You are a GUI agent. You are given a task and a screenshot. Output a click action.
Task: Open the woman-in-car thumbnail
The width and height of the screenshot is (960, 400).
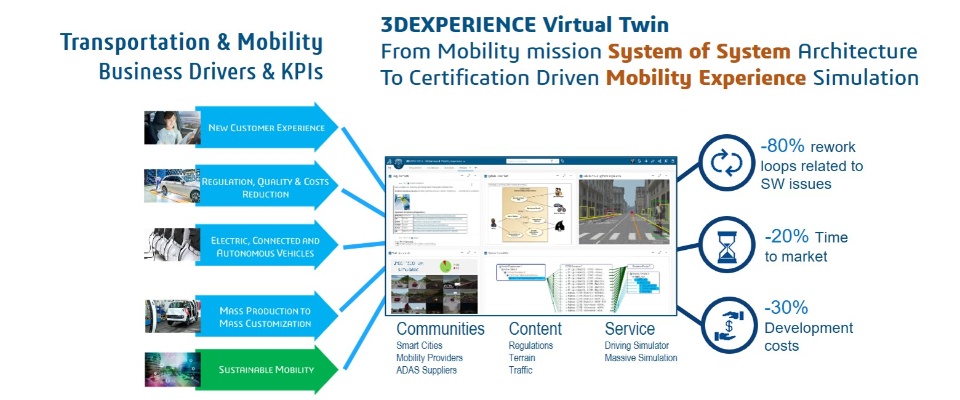tap(171, 127)
